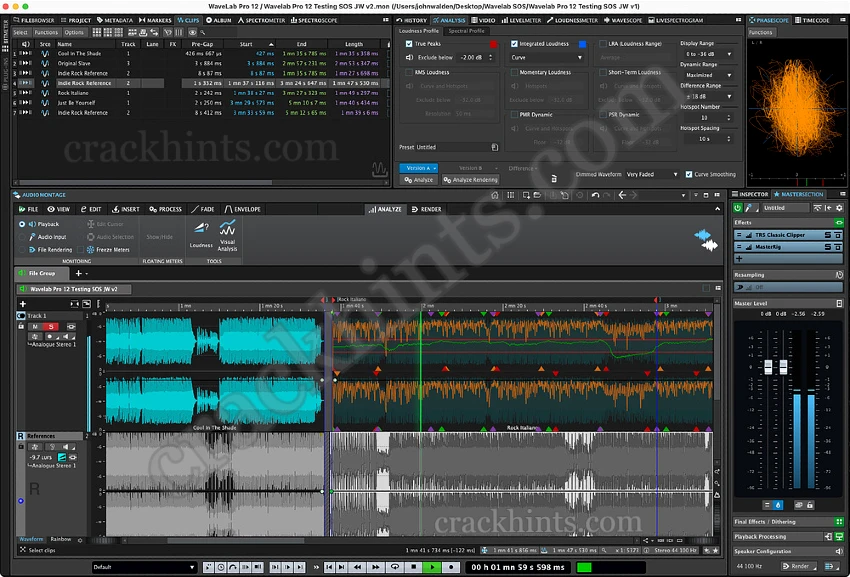
Task: Click the Freeze Meters snowflake icon
Action: pos(89,249)
